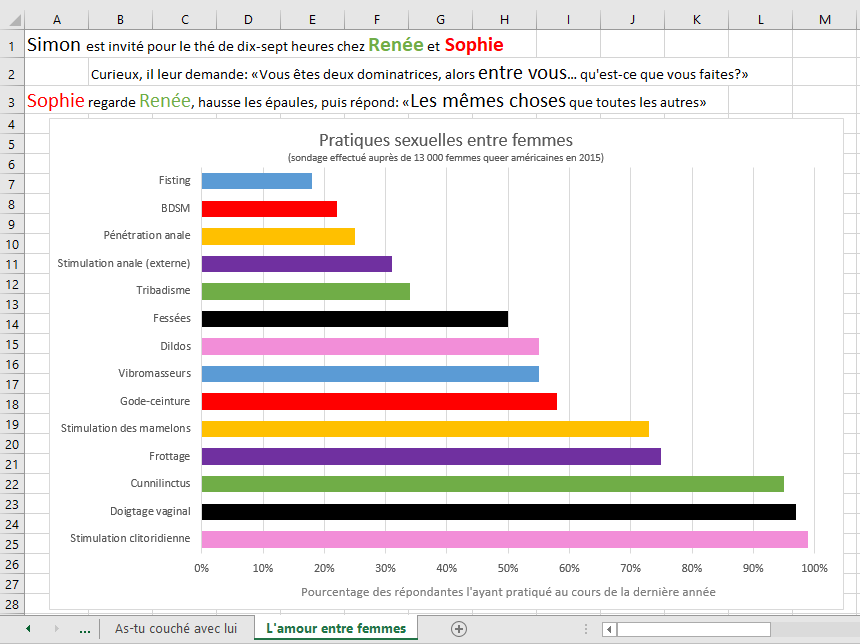Image resolution: width=860 pixels, height=644 pixels.
Task: Click the purple Frottage bar in chart
Action: pos(431,457)
